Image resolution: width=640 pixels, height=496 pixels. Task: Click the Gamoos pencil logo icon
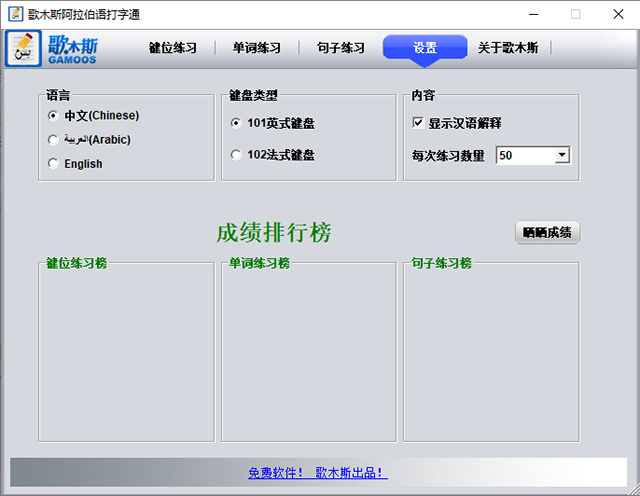tap(23, 48)
